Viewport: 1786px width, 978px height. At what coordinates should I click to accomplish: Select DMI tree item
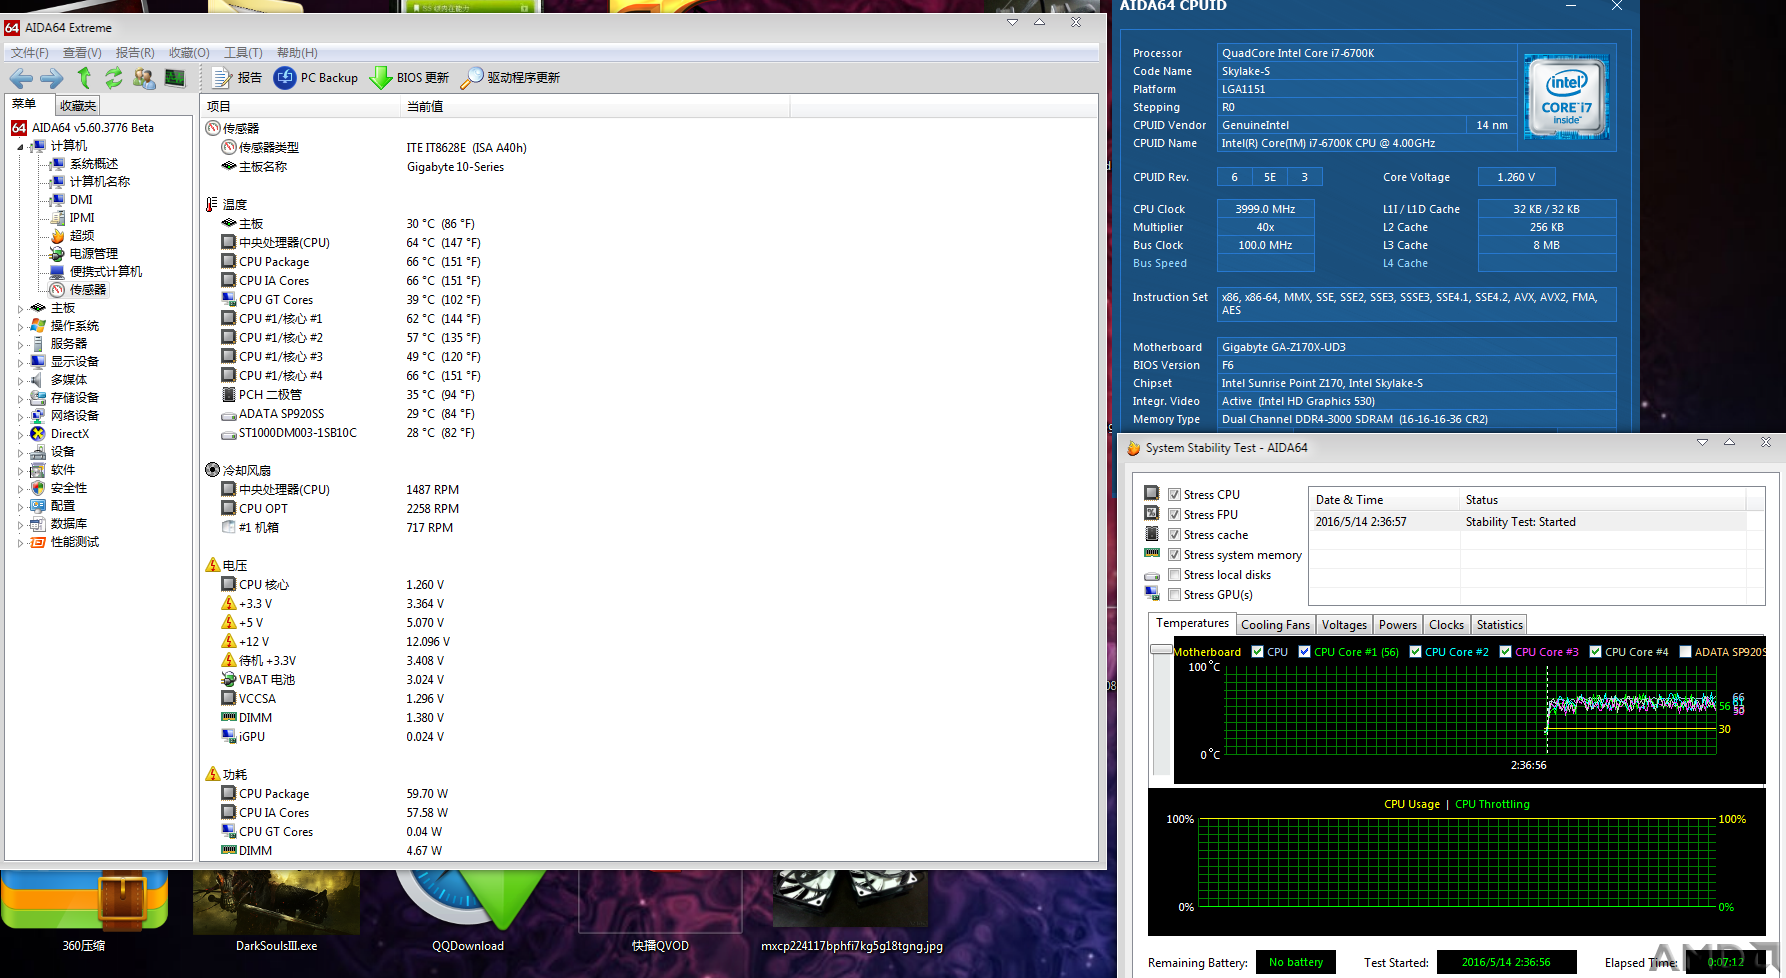click(x=81, y=200)
